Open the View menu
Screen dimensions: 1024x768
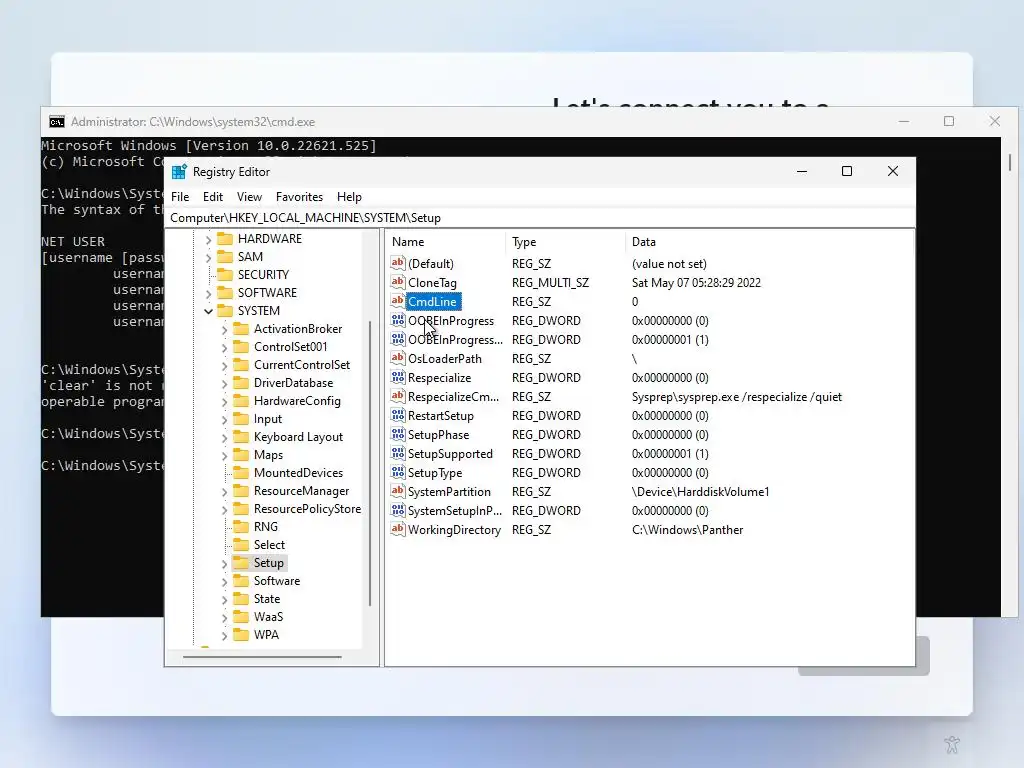click(249, 197)
